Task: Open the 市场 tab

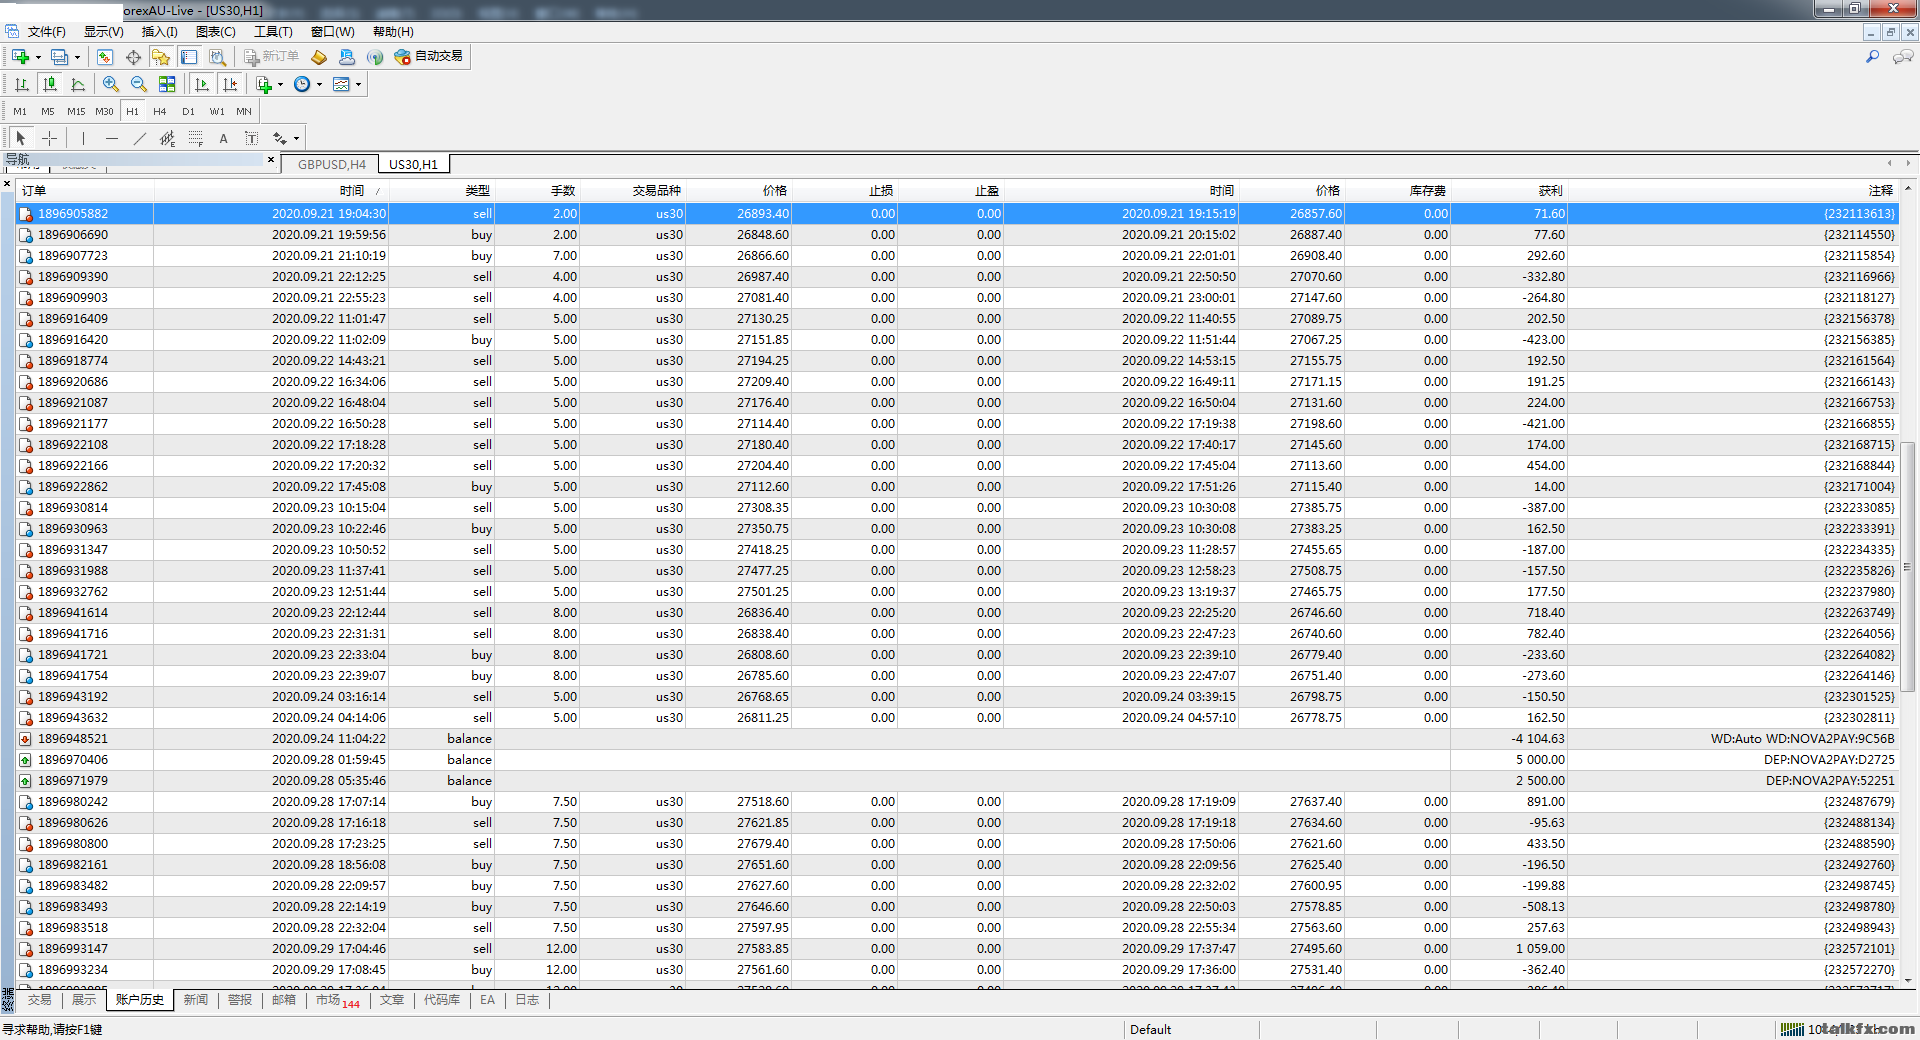Action: tap(337, 1000)
